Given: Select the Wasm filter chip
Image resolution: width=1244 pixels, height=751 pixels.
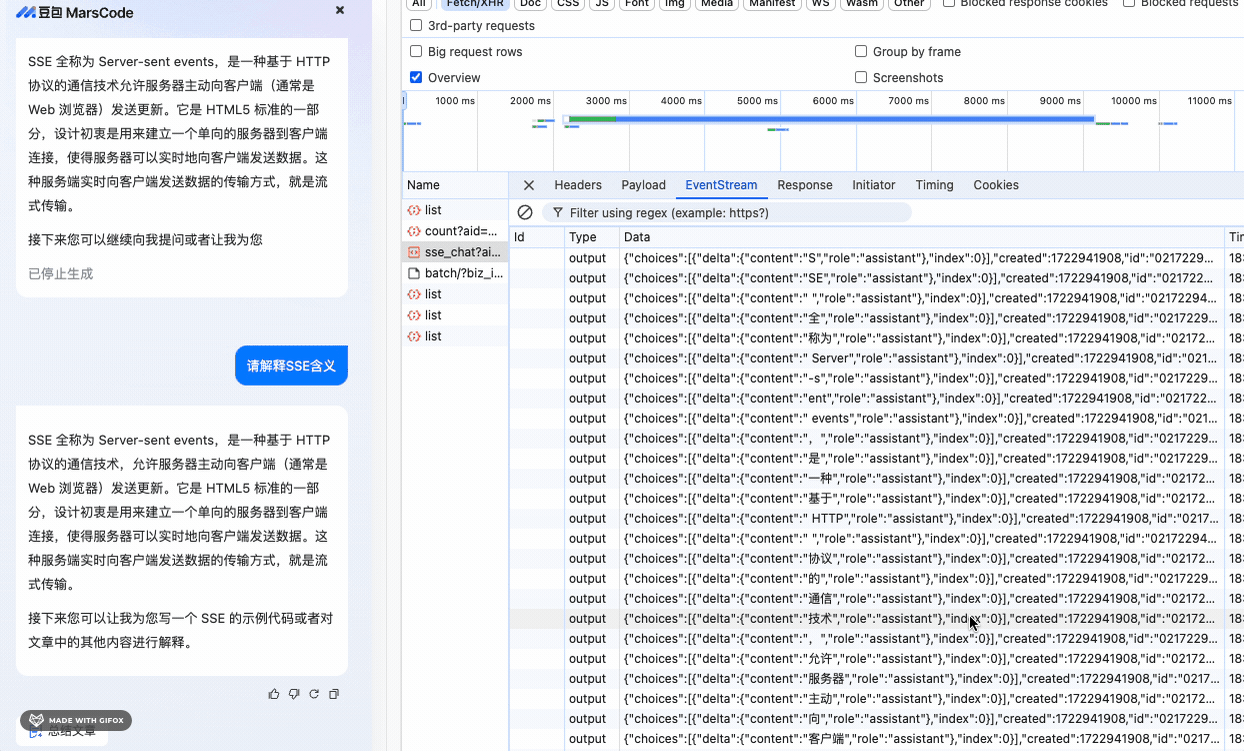Looking at the screenshot, I should coord(861,4).
